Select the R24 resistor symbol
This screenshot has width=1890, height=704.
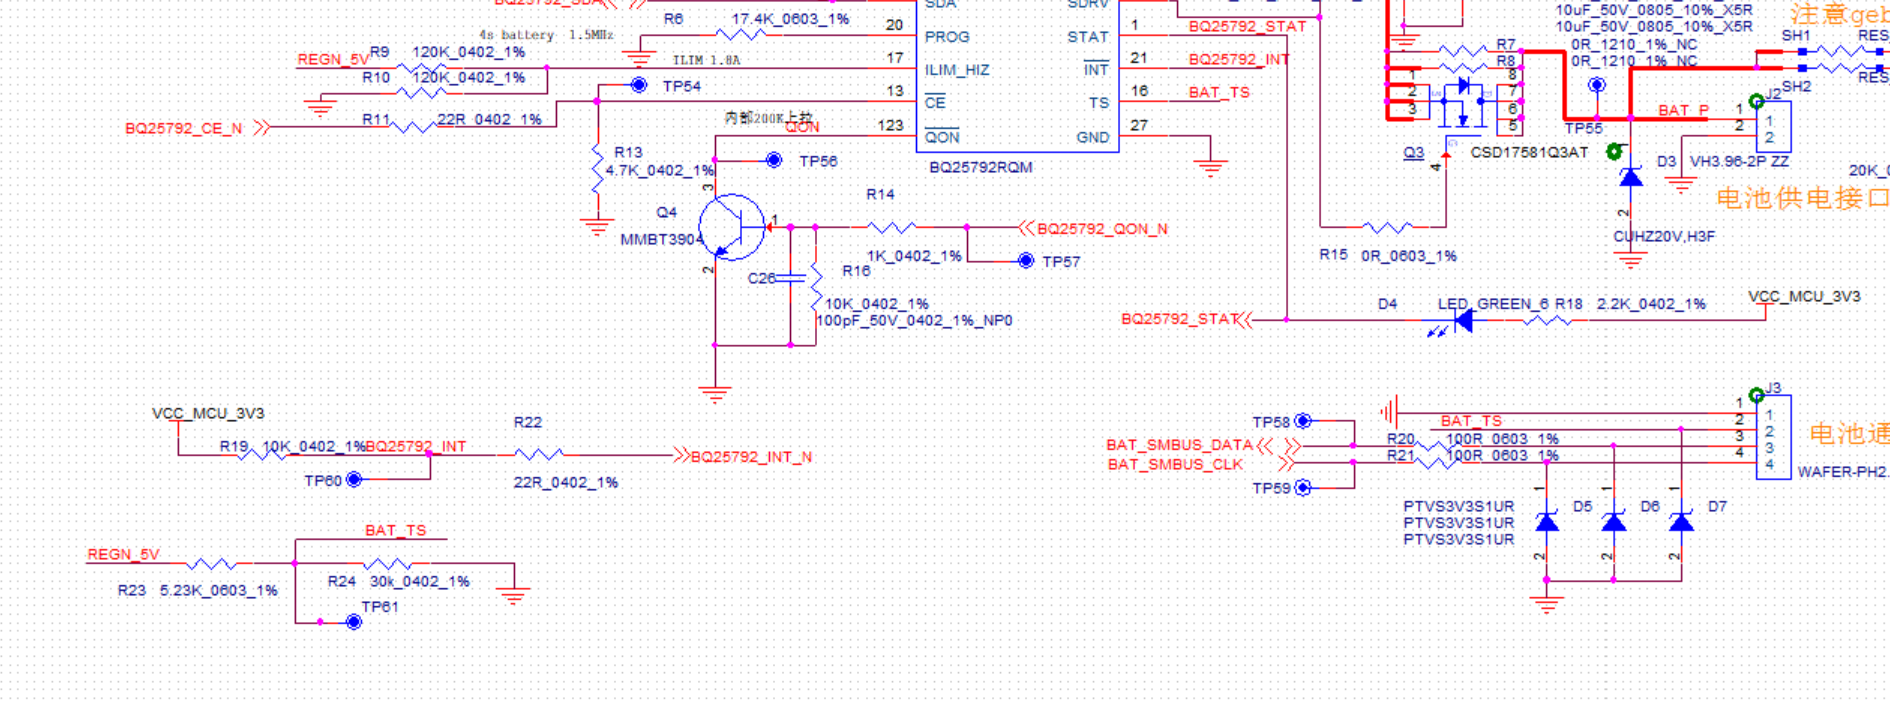pyautogui.click(x=388, y=564)
